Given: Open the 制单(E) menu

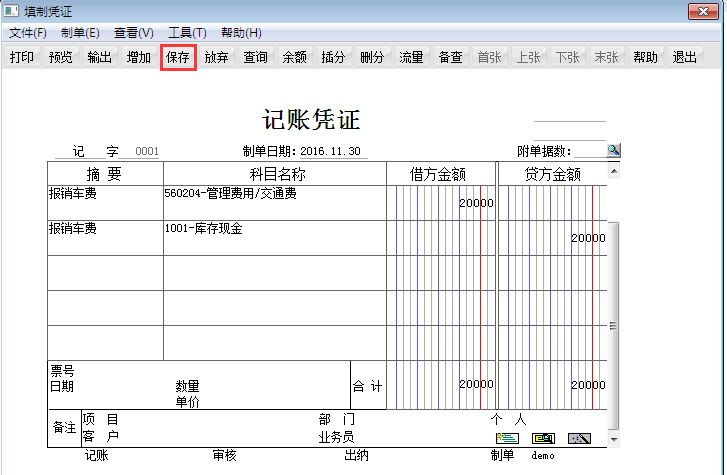Looking at the screenshot, I should click(80, 33).
